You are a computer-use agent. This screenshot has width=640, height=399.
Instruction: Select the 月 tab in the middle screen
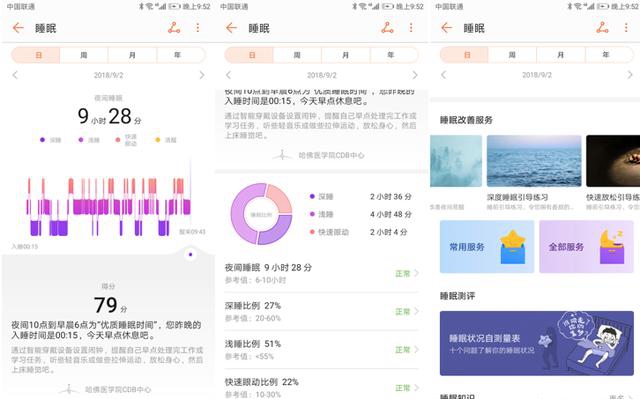tap(346, 55)
